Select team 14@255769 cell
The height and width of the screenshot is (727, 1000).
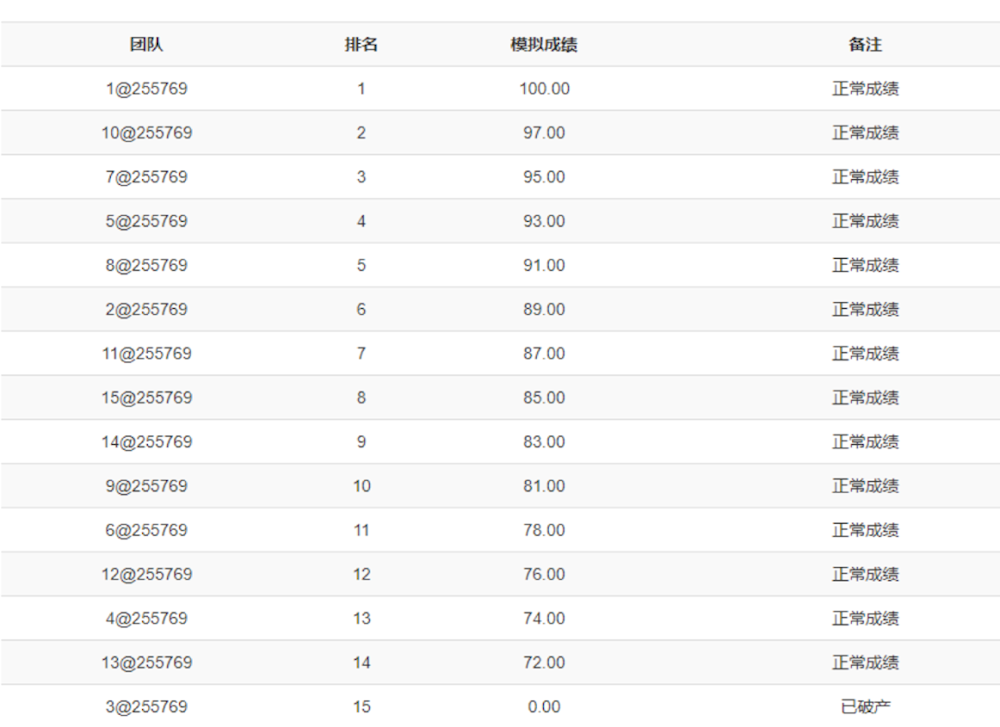click(146, 441)
